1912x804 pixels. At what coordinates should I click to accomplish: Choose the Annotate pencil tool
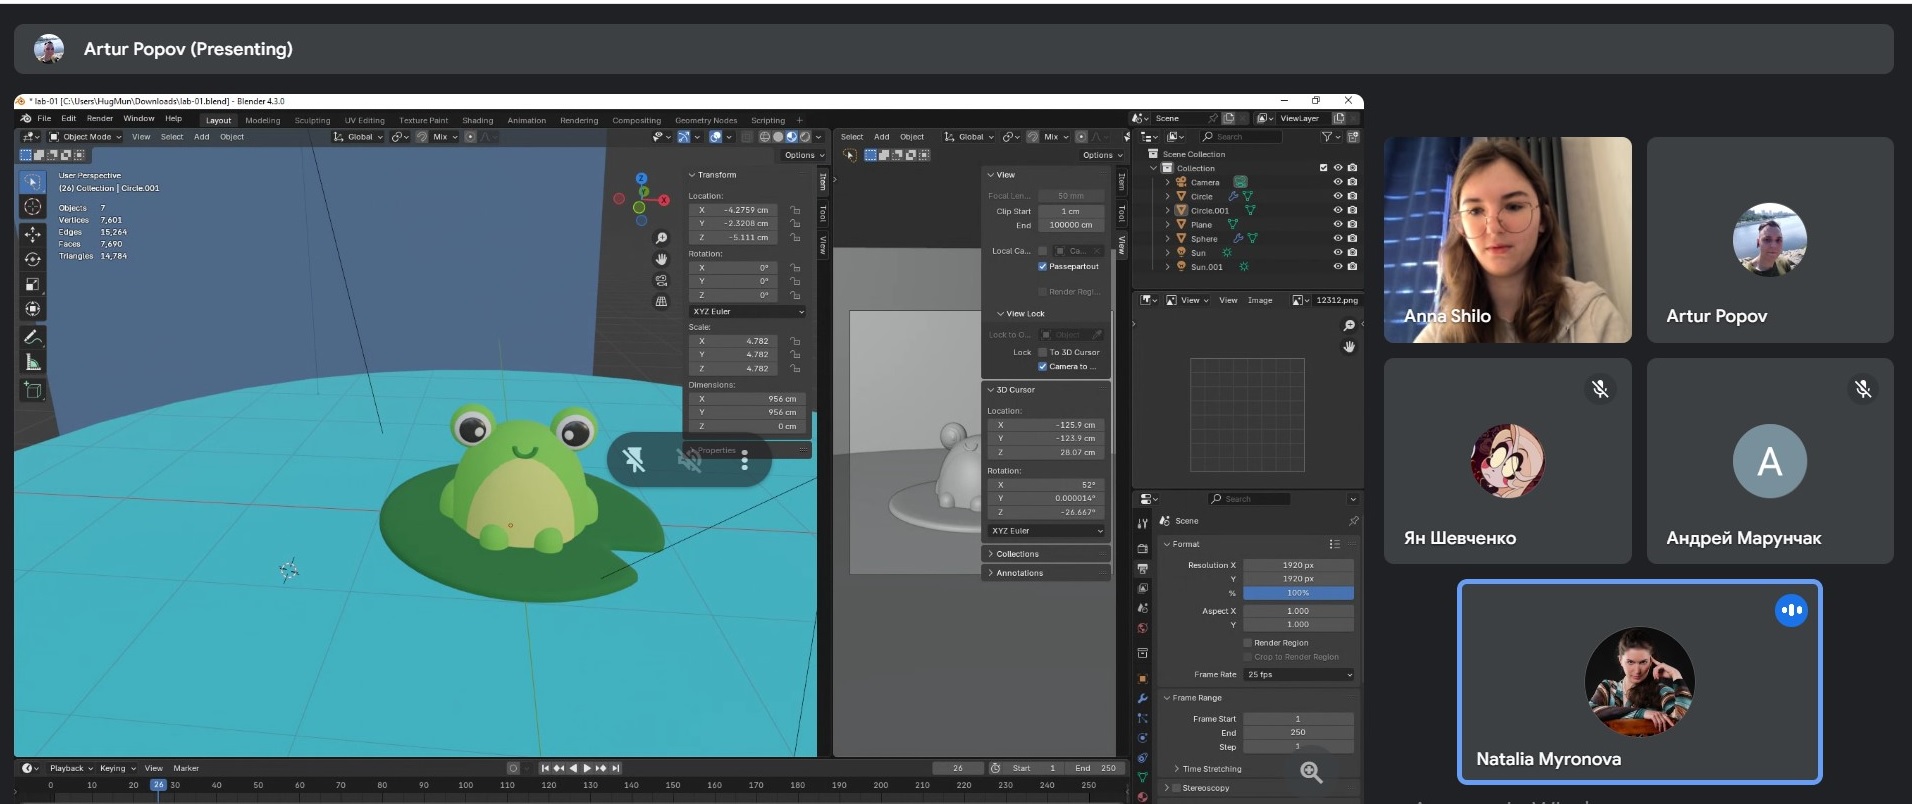[x=32, y=337]
